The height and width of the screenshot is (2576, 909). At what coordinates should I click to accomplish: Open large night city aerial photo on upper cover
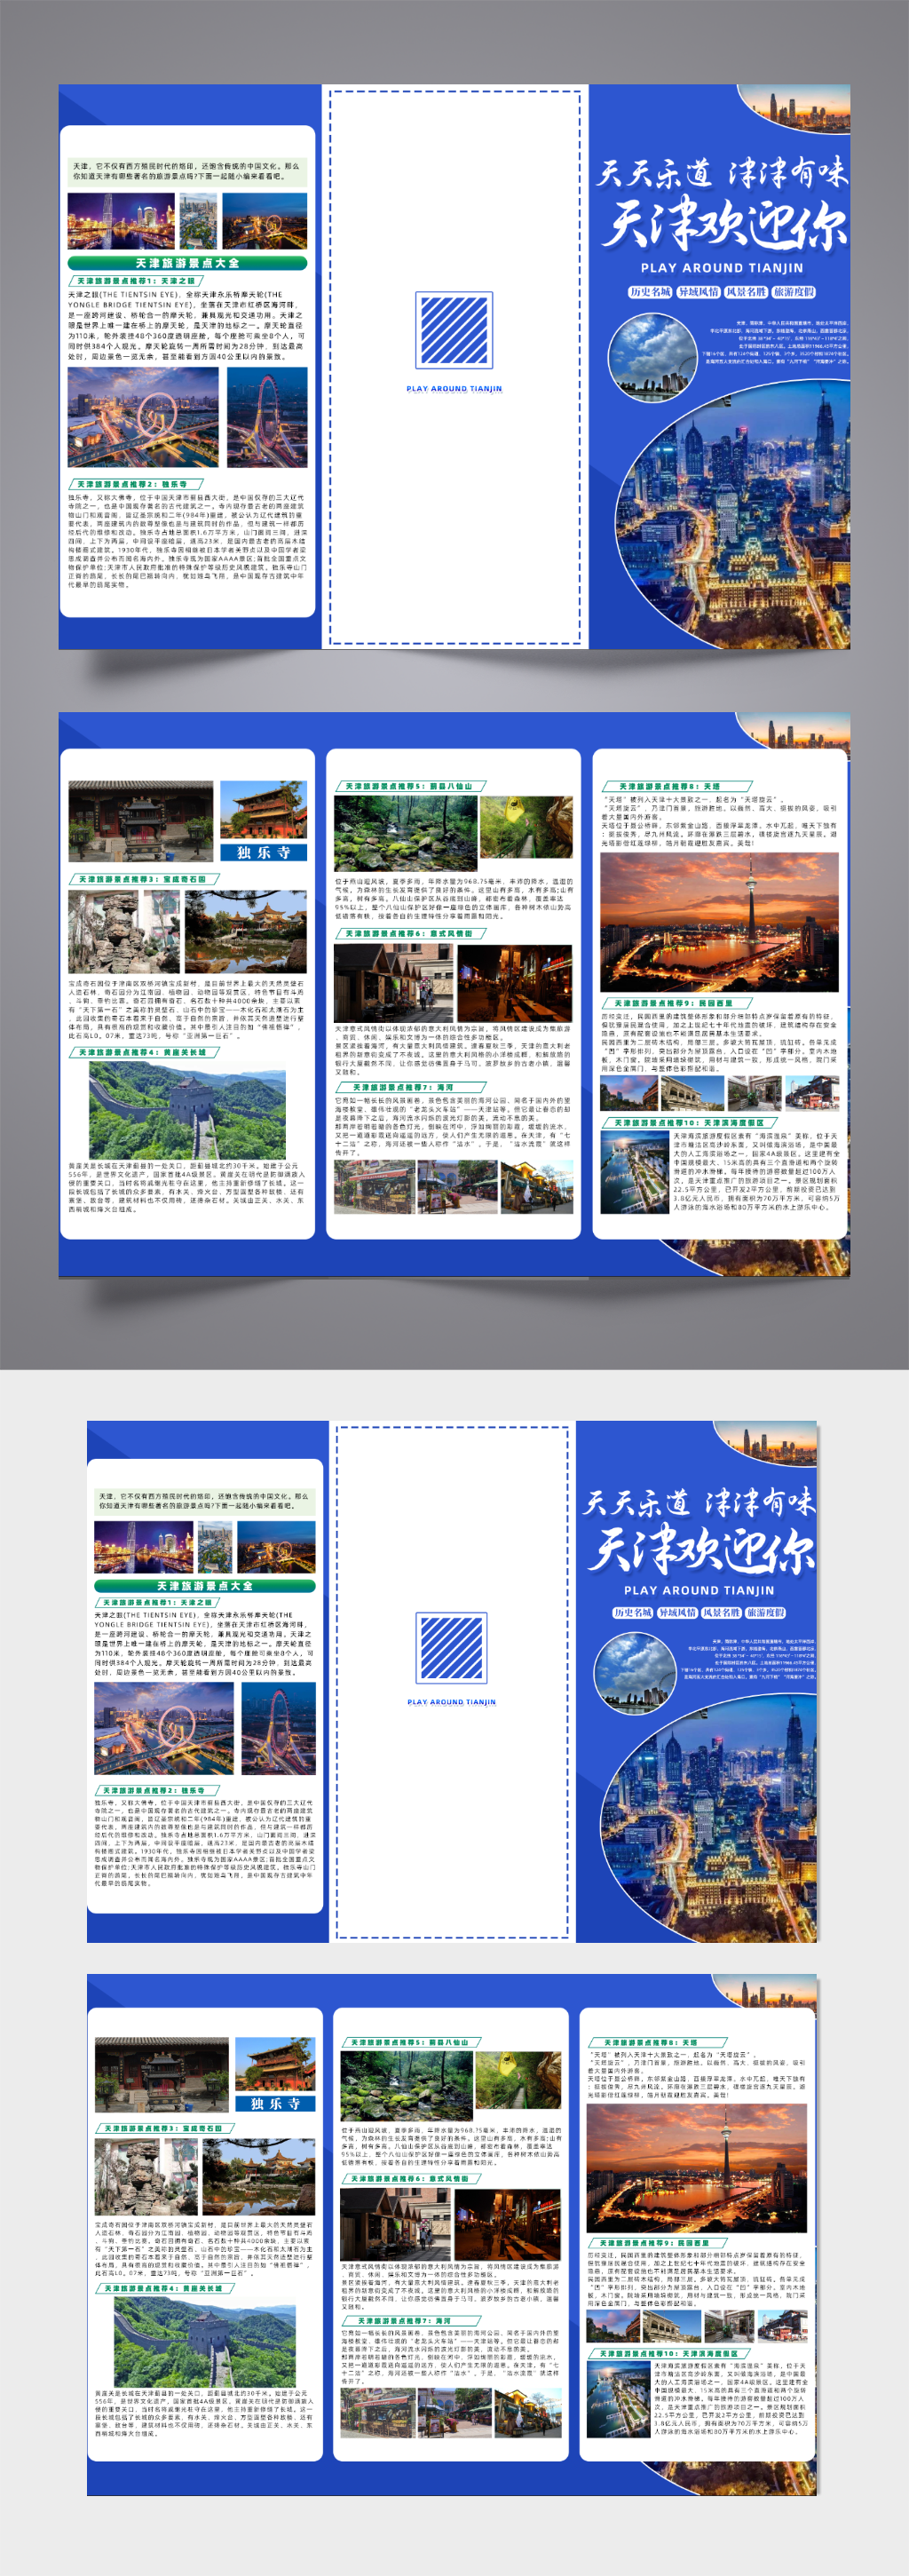point(735,516)
